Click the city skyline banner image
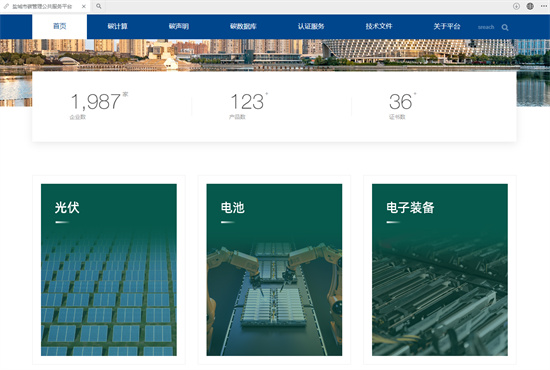 [x=275, y=55]
